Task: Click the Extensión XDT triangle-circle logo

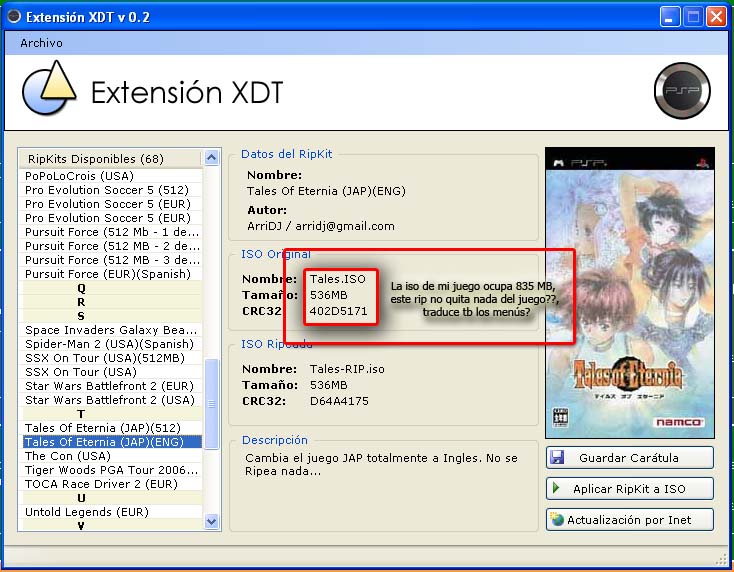Action: pyautogui.click(x=49, y=88)
